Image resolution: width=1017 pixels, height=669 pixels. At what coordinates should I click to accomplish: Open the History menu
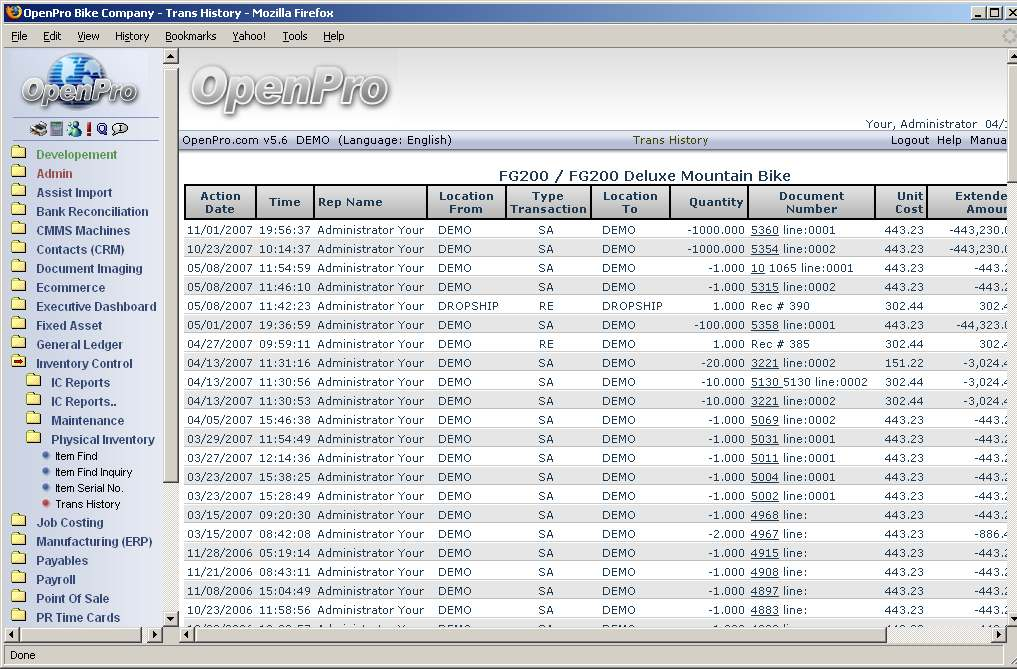(131, 36)
